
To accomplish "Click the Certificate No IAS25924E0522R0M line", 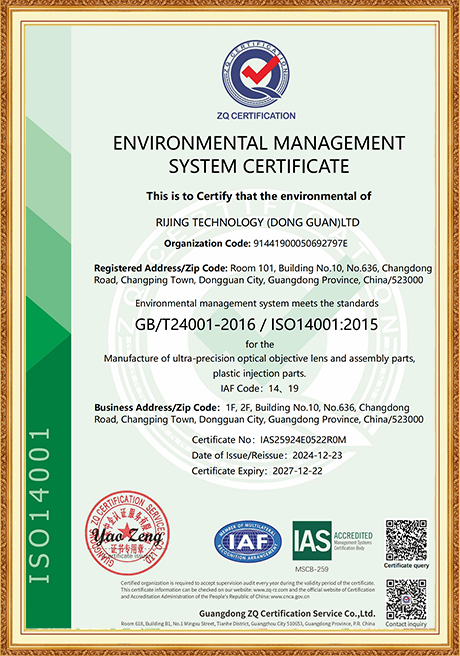I will pos(269,440).
